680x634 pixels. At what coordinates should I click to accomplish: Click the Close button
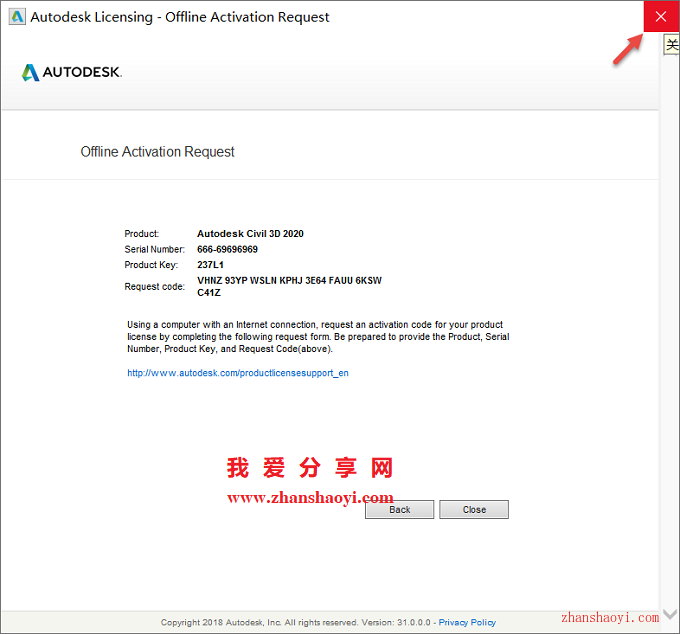click(x=474, y=510)
